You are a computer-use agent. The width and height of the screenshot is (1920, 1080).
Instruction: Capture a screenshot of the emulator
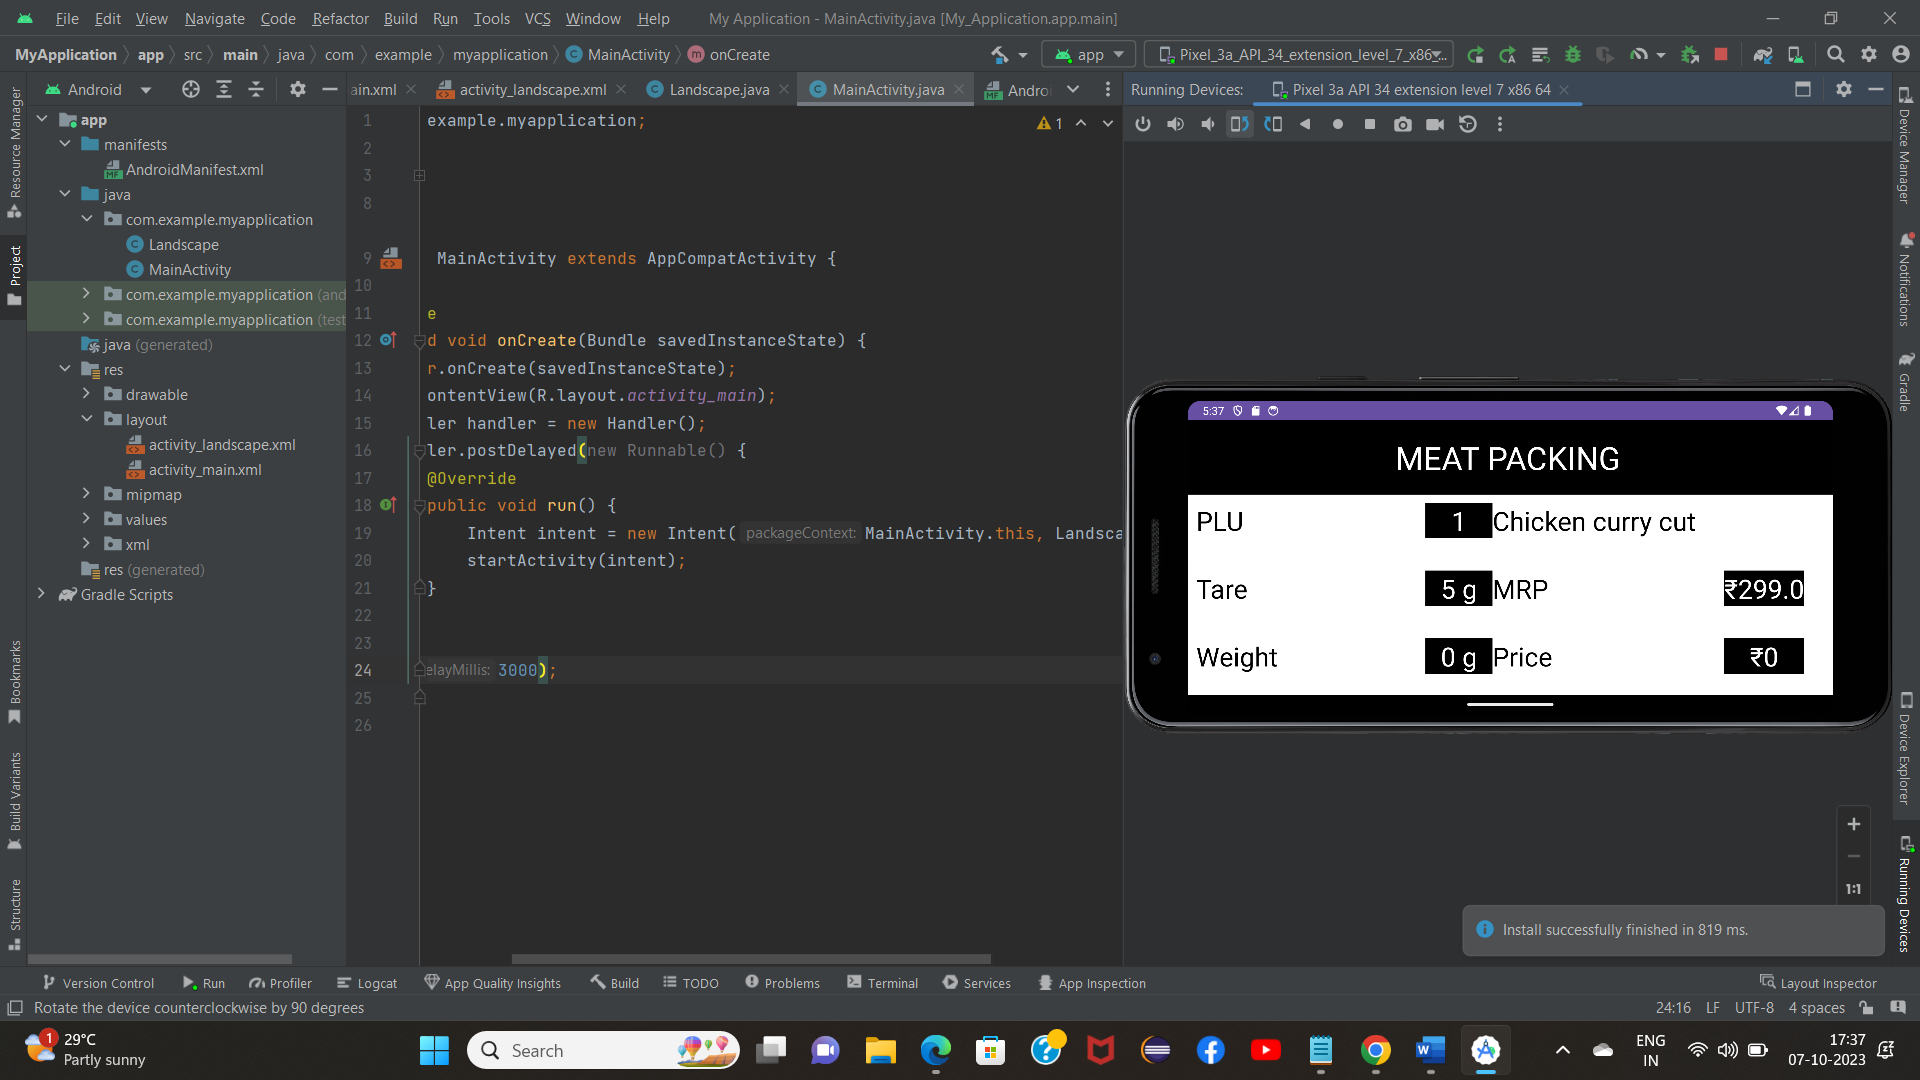1403,124
